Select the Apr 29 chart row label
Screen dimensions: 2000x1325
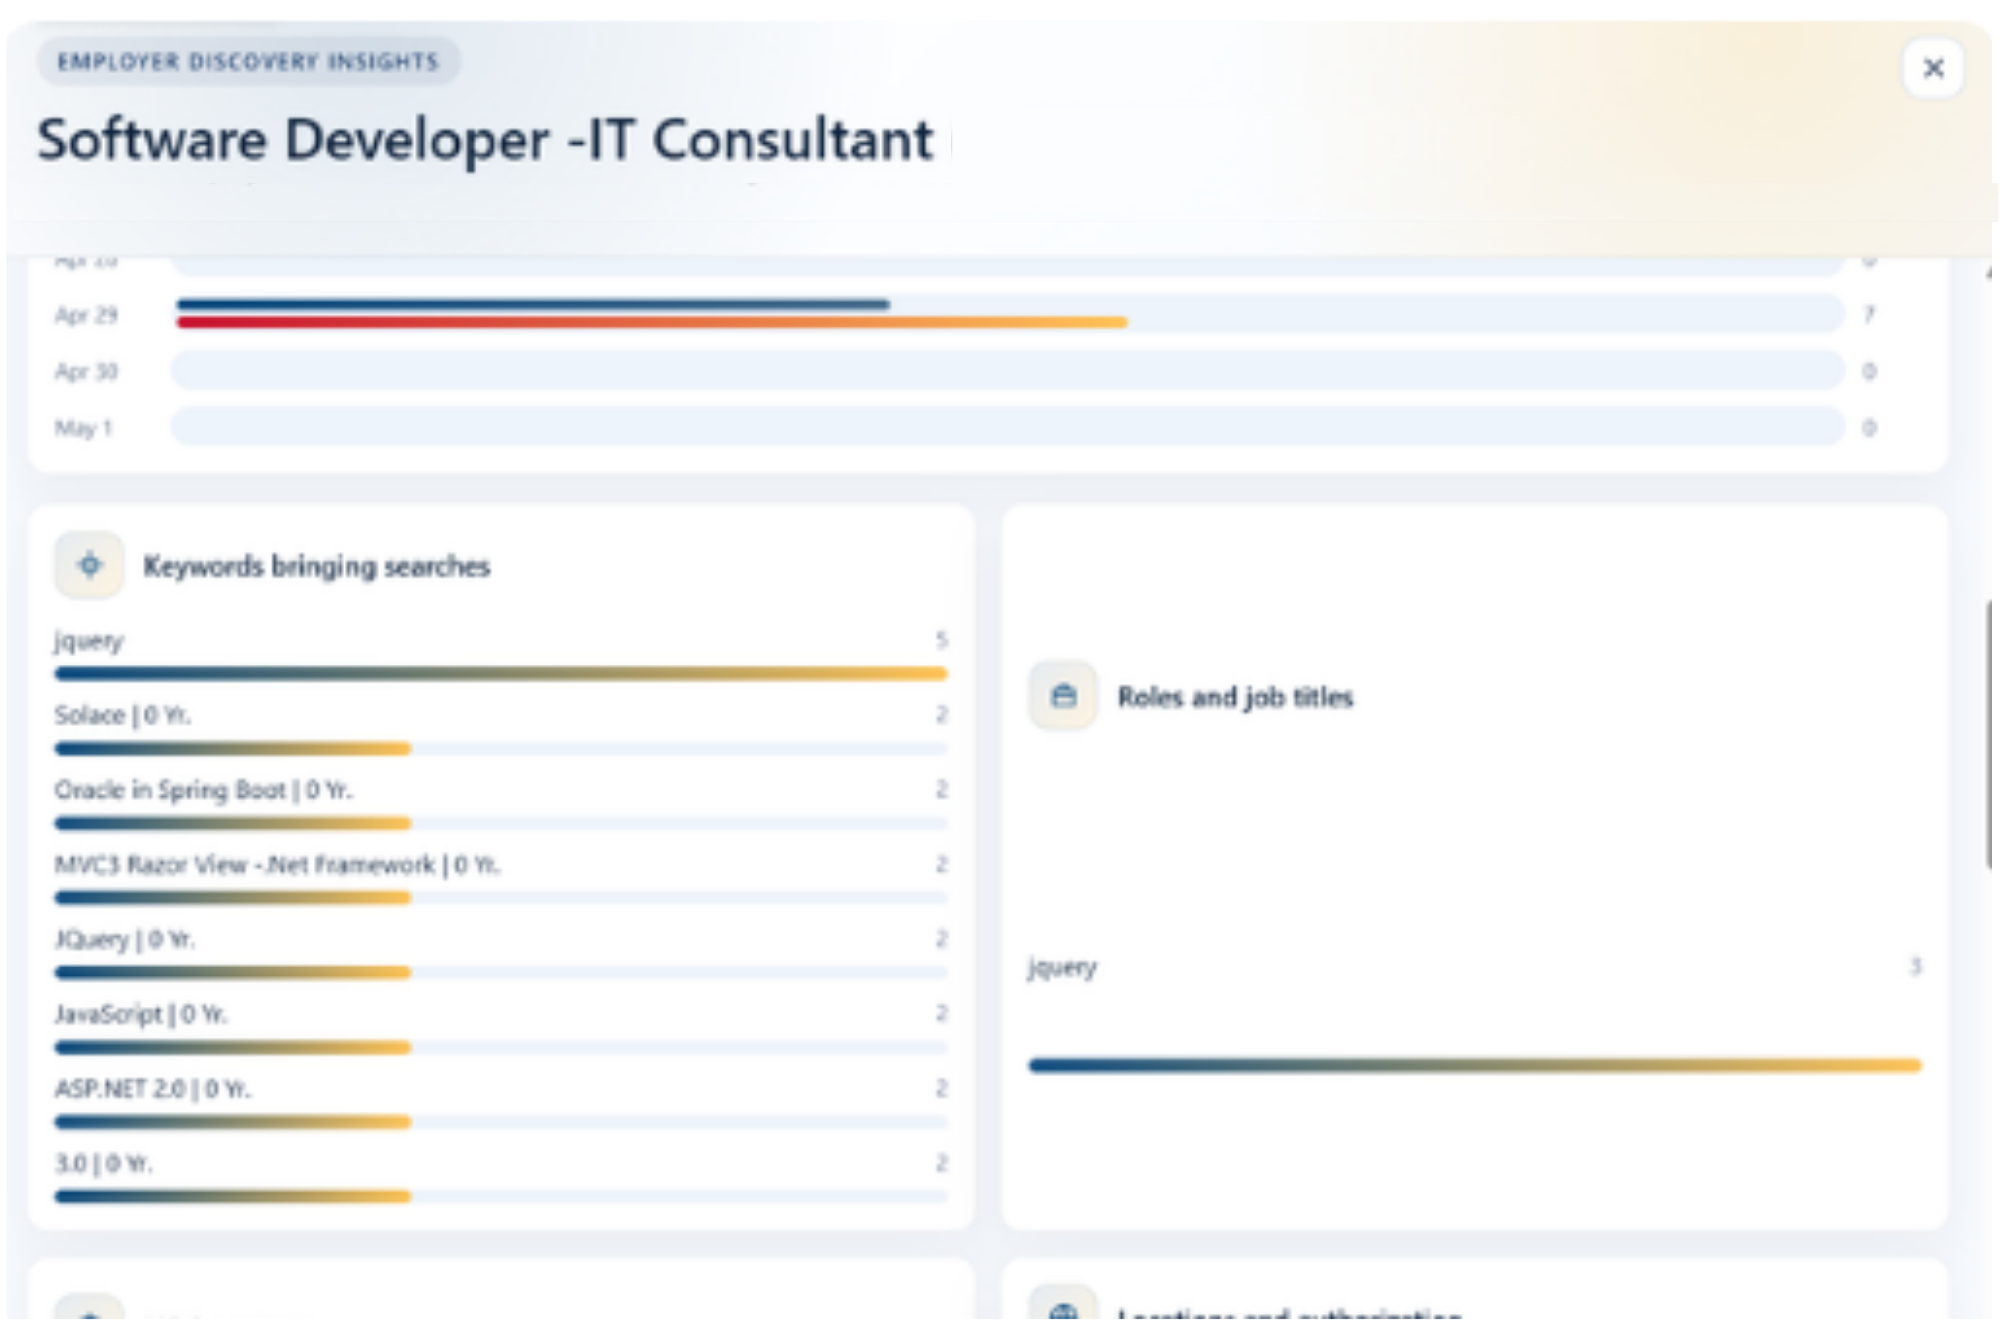coord(87,315)
